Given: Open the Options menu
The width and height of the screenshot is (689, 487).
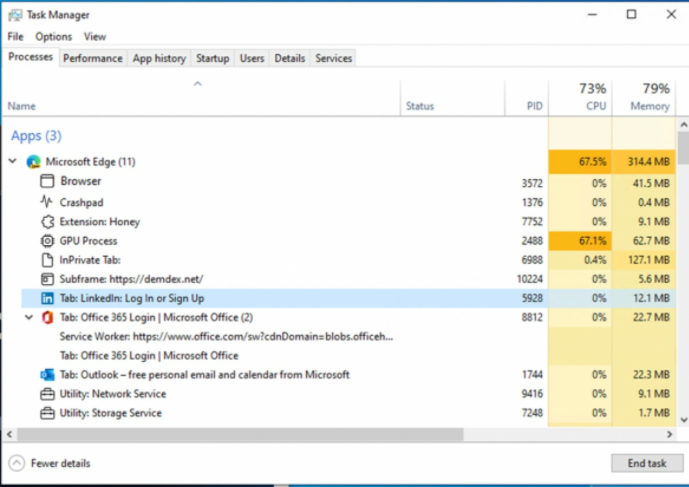Looking at the screenshot, I should point(54,37).
